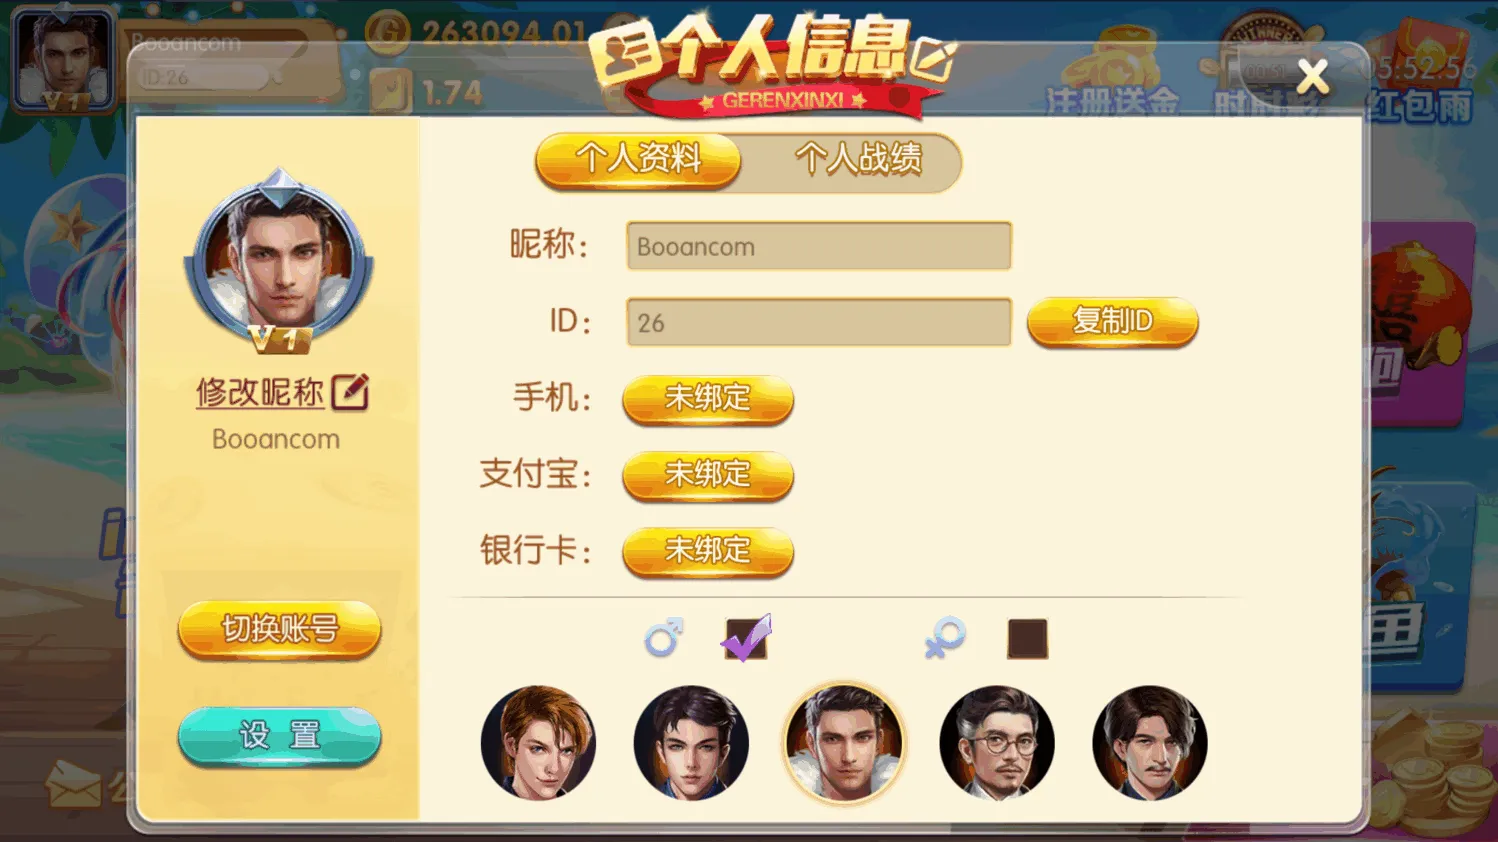1498x842 pixels.
Task: Click the 切换账号 switch account button
Action: point(280,630)
